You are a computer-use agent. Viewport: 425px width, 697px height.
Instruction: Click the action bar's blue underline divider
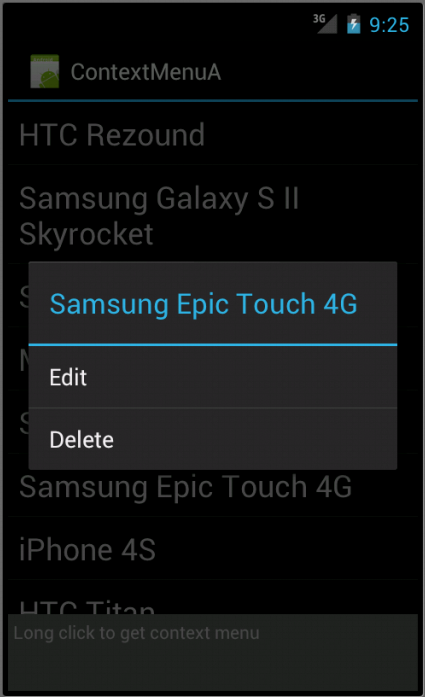point(213,101)
